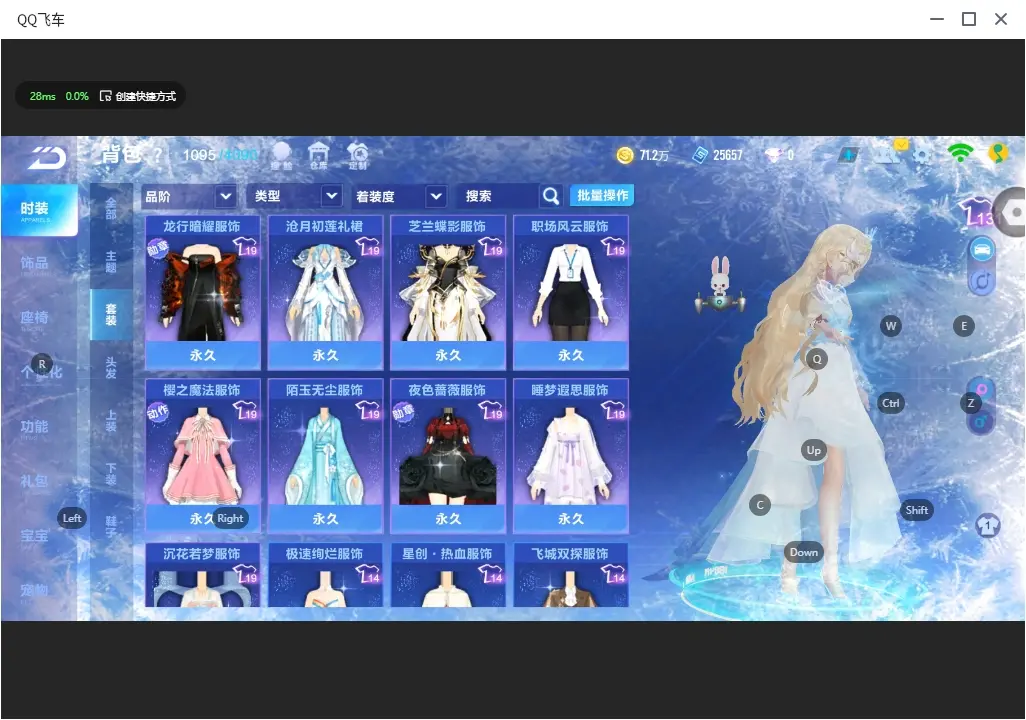Open the 背包 help question mark

pyautogui.click(x=158, y=155)
